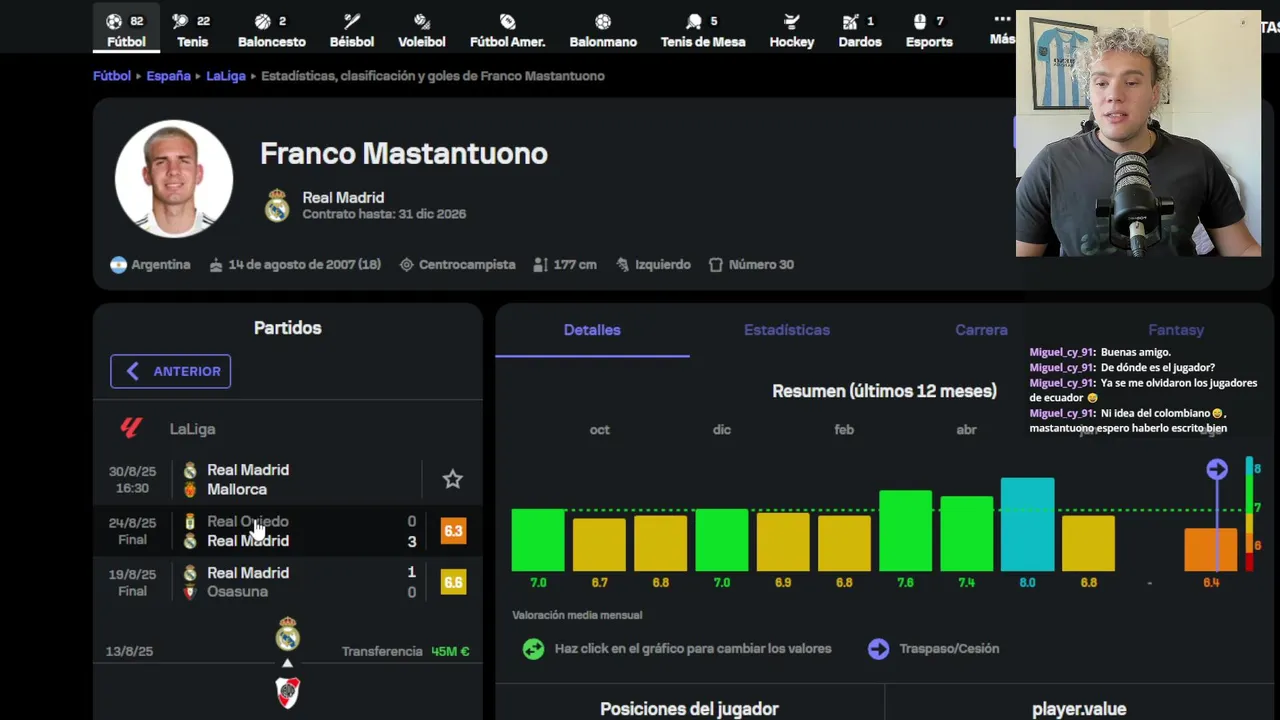The height and width of the screenshot is (720, 1280).
Task: Click the 7.6 monthly rating bar
Action: coord(905,530)
